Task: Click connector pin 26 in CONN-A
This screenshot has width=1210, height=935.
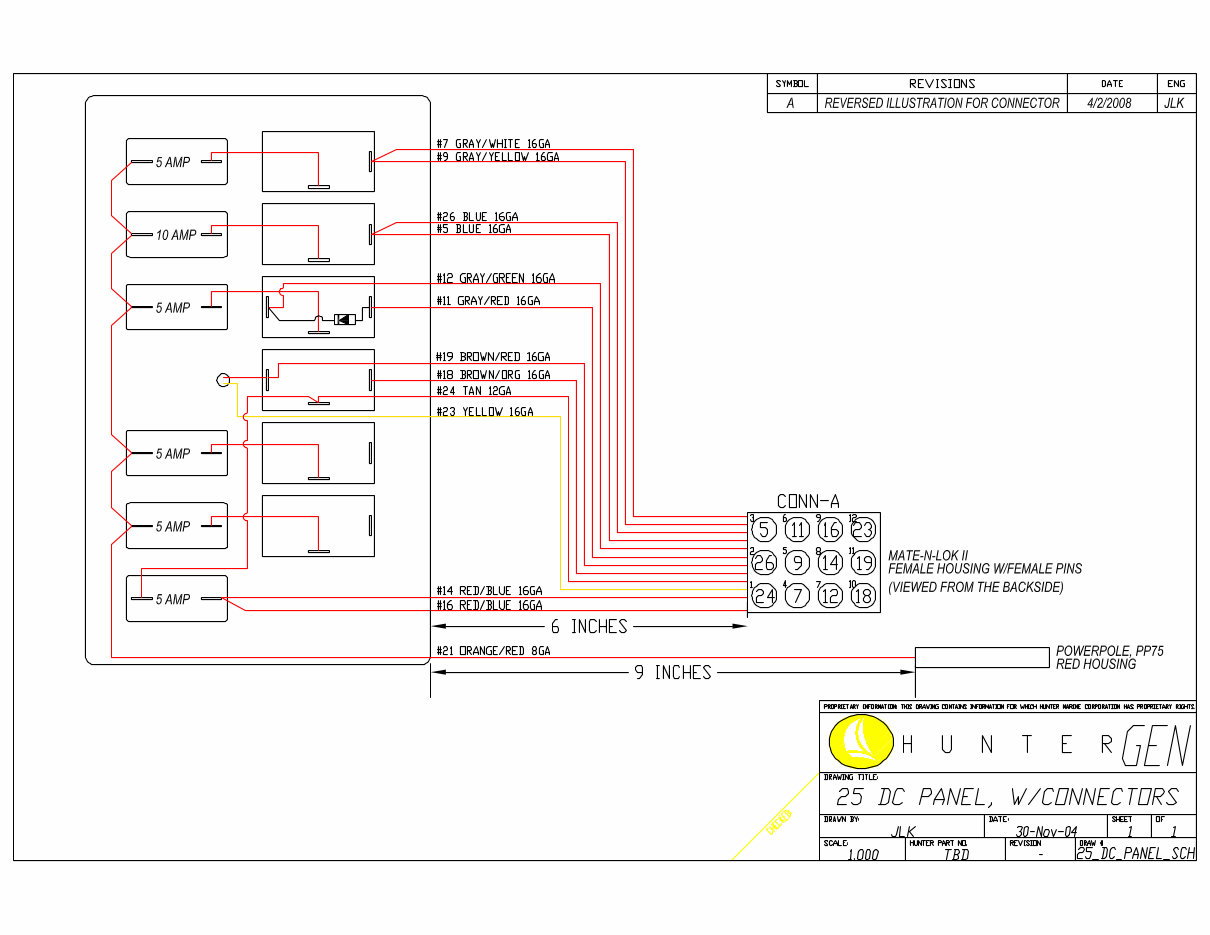Action: click(x=764, y=563)
